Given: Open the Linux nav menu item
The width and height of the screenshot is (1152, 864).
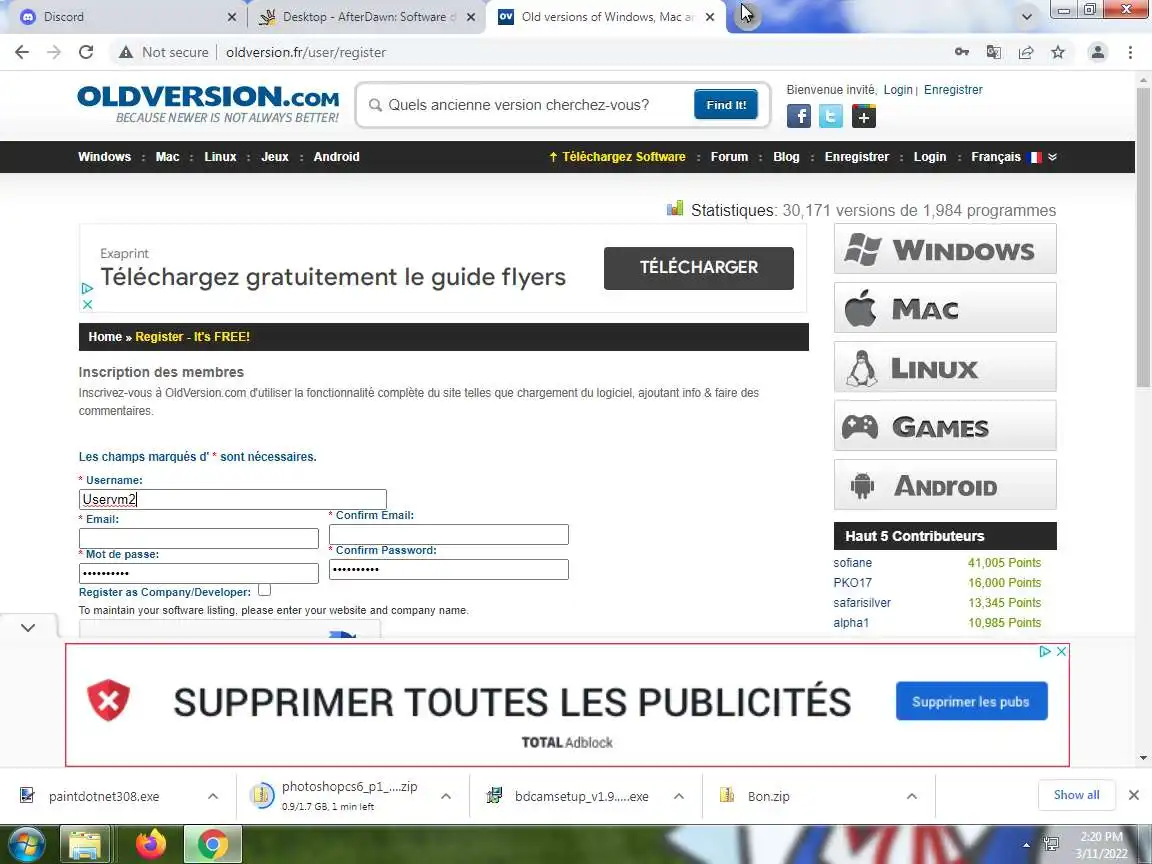Looking at the screenshot, I should [220, 157].
